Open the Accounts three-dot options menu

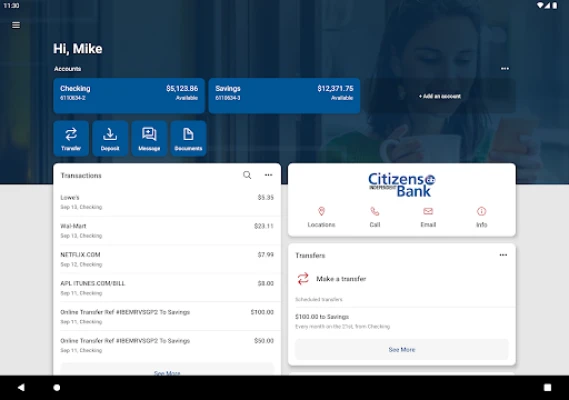(x=505, y=69)
